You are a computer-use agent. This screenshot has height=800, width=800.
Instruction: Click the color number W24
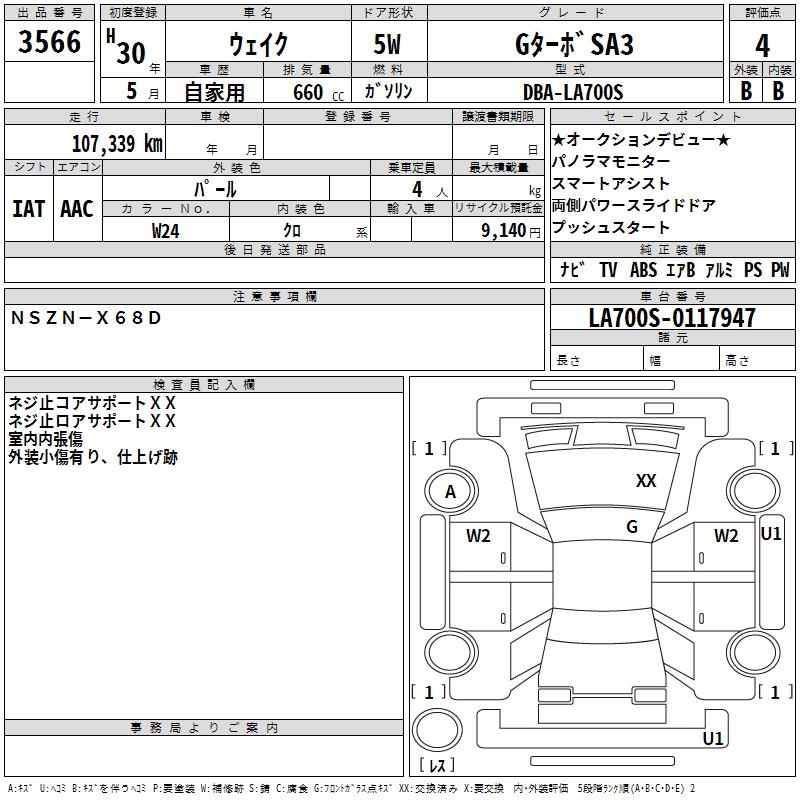(165, 231)
